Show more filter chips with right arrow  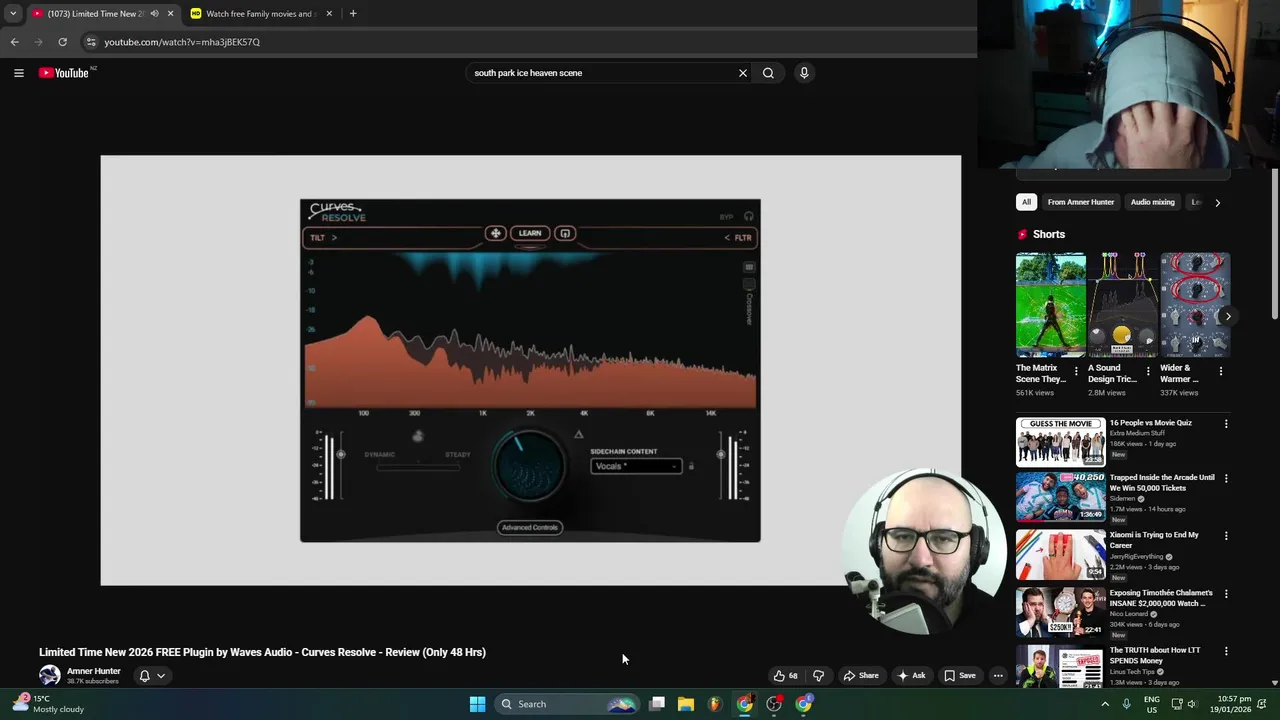click(x=1217, y=202)
